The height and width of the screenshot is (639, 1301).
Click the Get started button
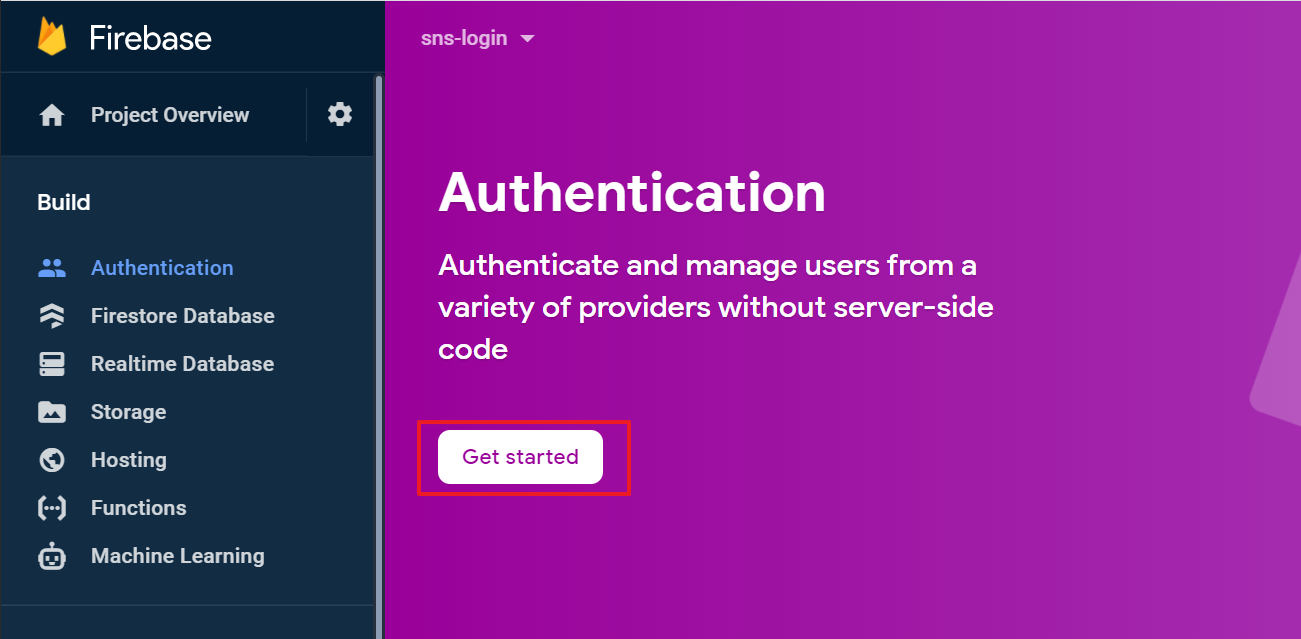point(520,457)
